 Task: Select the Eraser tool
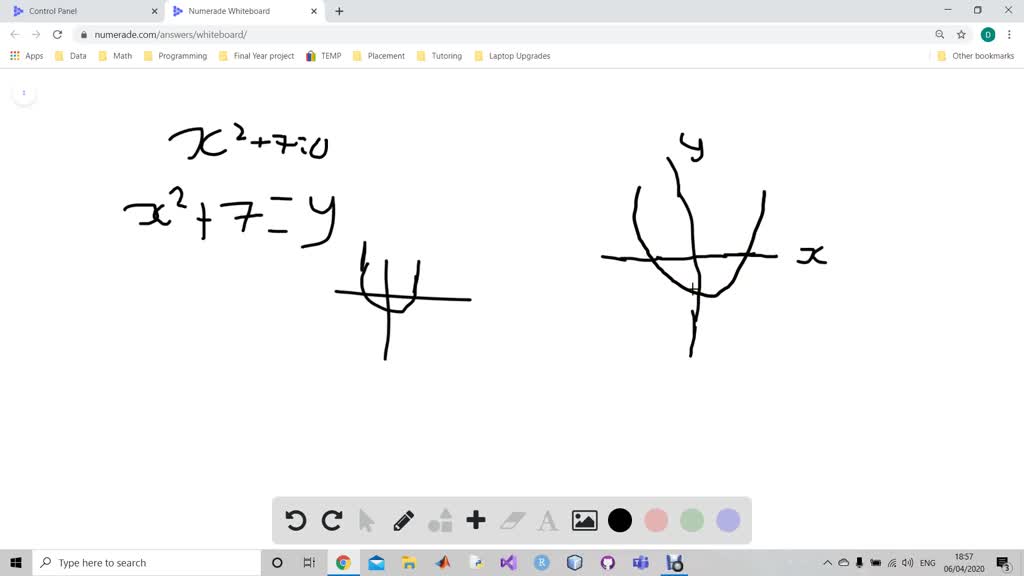pos(511,520)
